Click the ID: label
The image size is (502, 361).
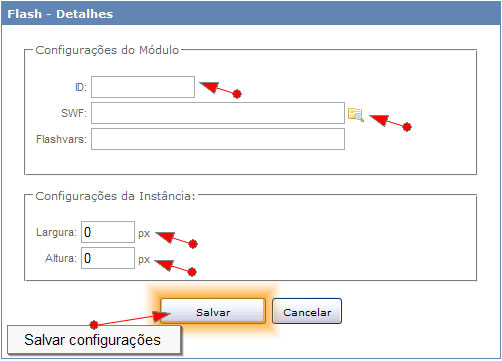tap(81, 87)
